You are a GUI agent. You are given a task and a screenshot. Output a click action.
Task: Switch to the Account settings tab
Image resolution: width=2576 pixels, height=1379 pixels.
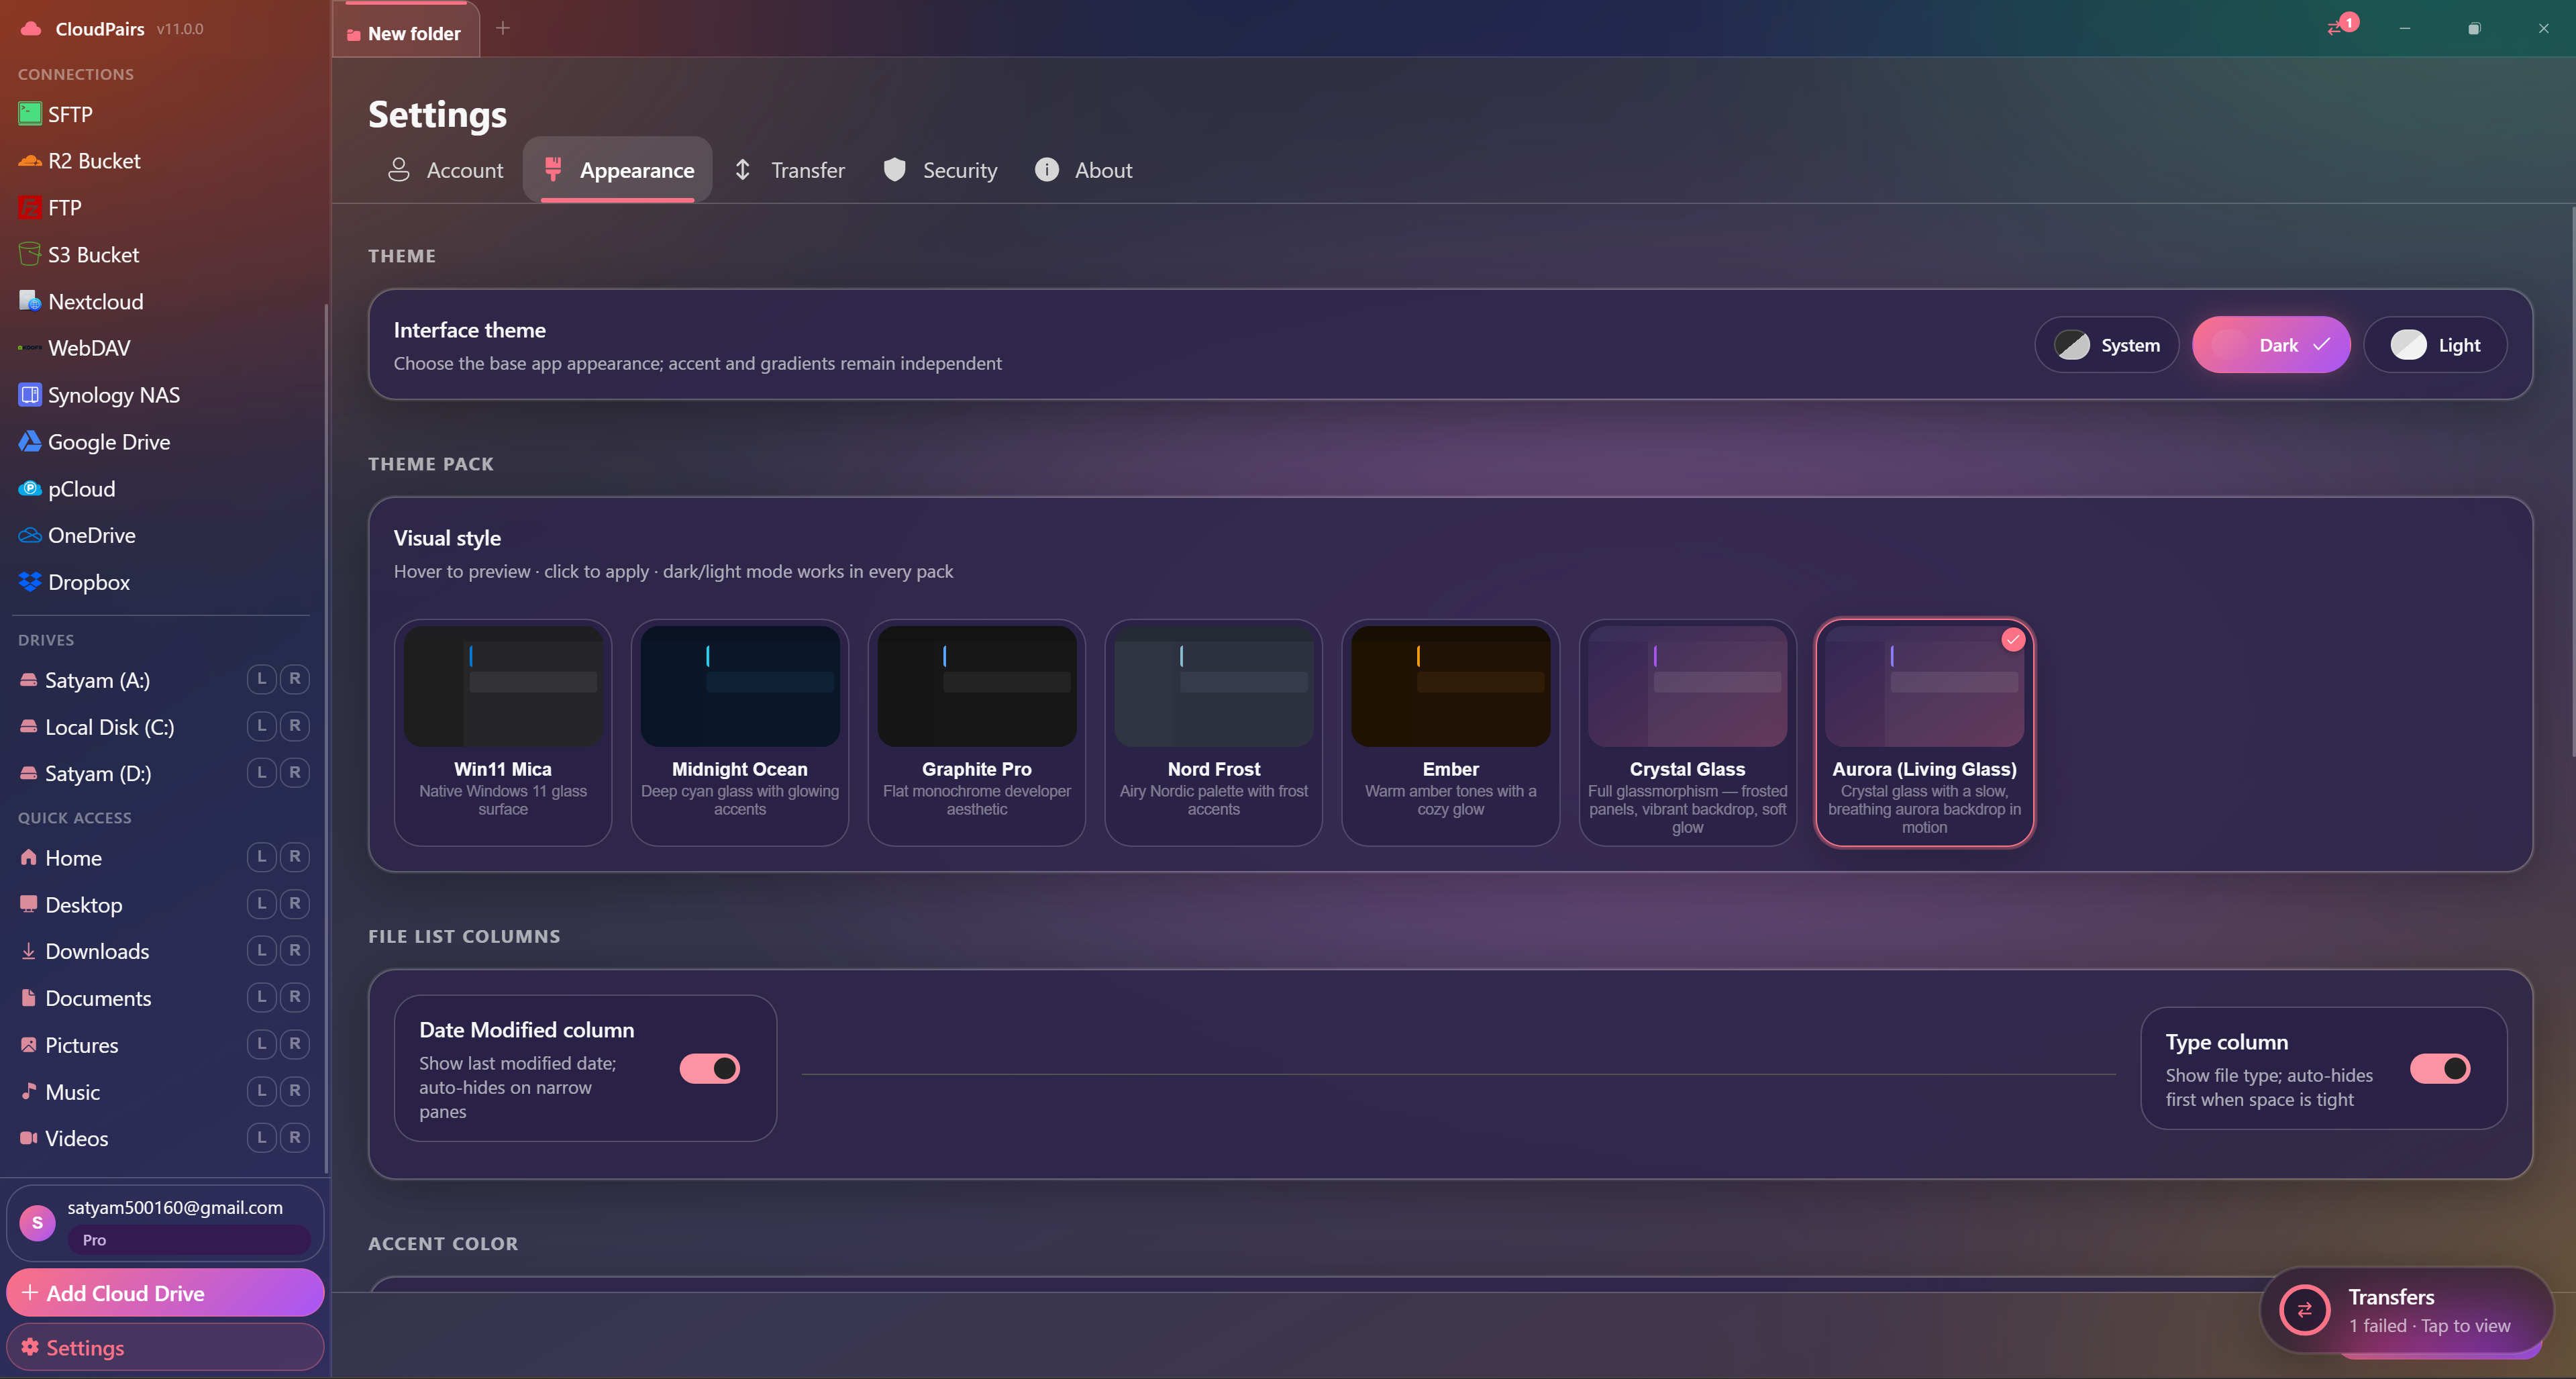pos(445,170)
